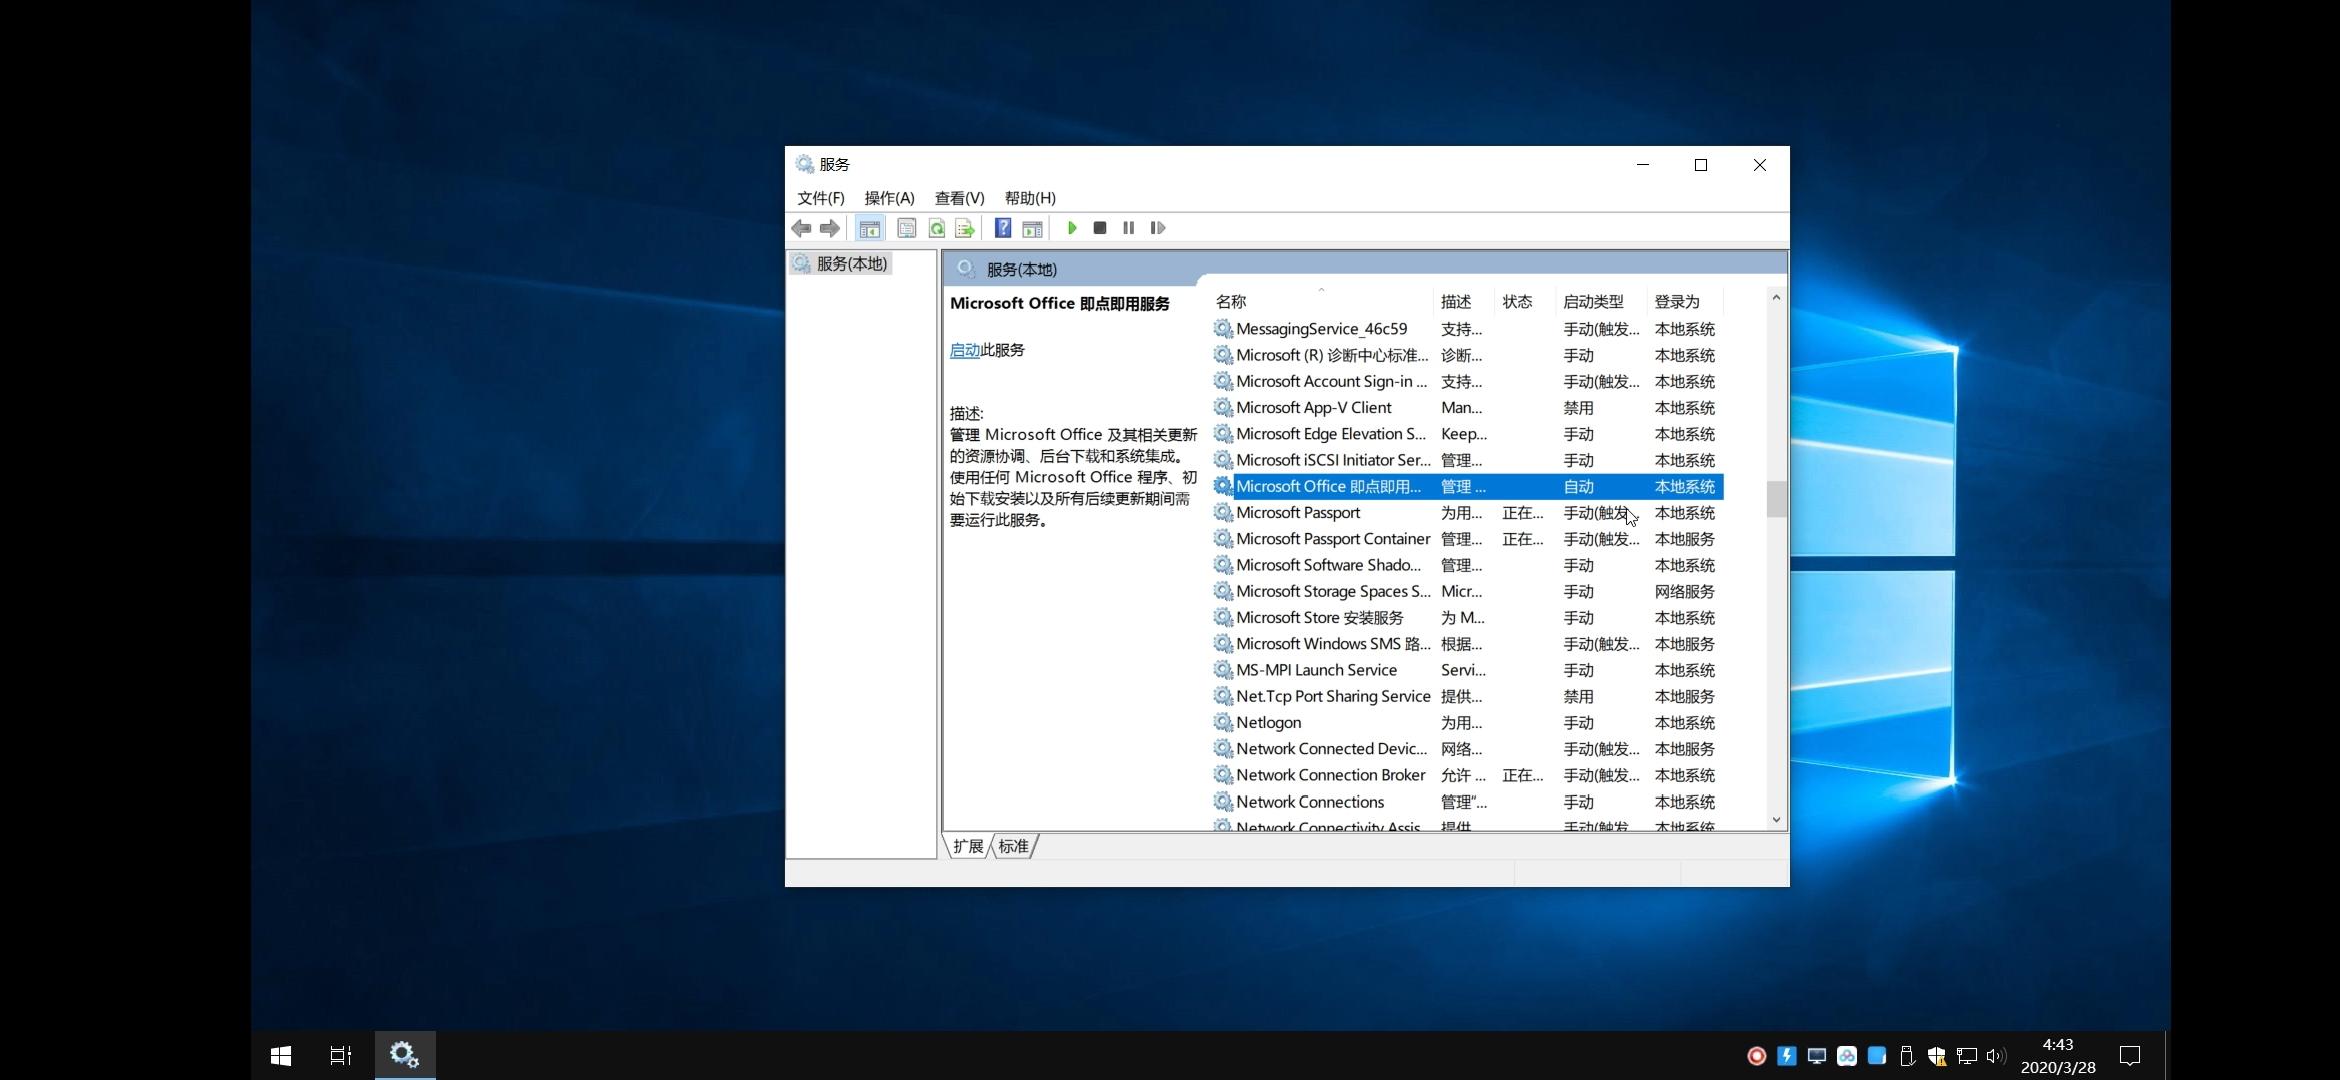Stop the service with the square icon
This screenshot has height=1080, width=2340.
tap(1100, 229)
